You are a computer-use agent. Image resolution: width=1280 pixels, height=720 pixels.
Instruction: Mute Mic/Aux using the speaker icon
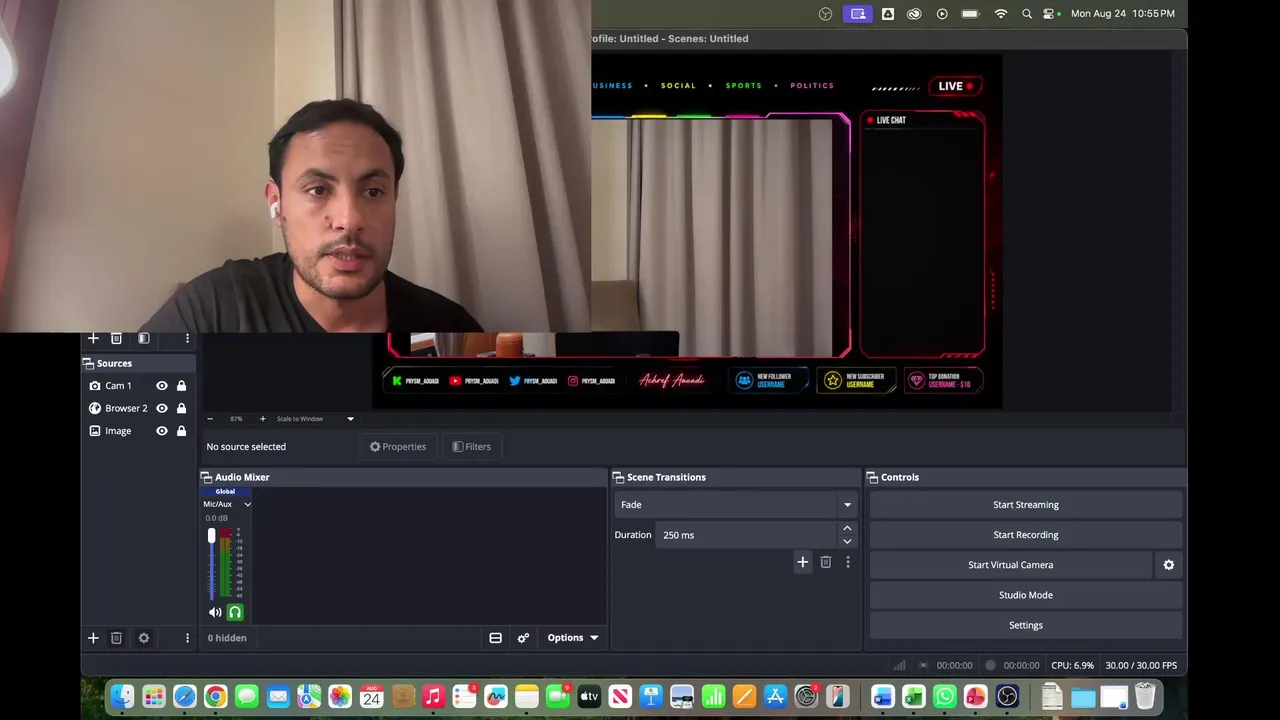tap(215, 612)
